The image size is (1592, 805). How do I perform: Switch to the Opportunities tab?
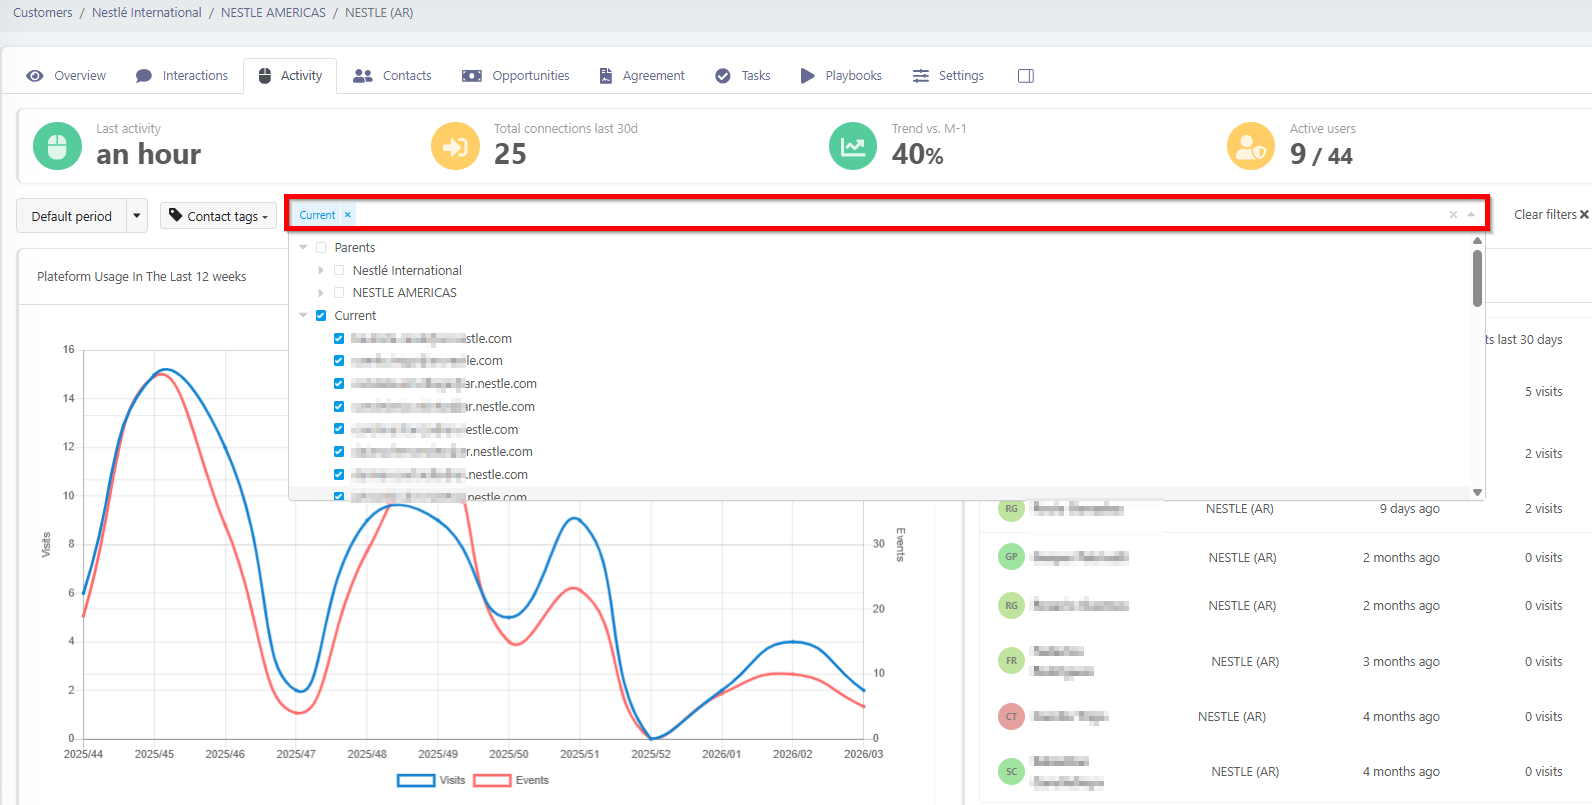coord(516,76)
